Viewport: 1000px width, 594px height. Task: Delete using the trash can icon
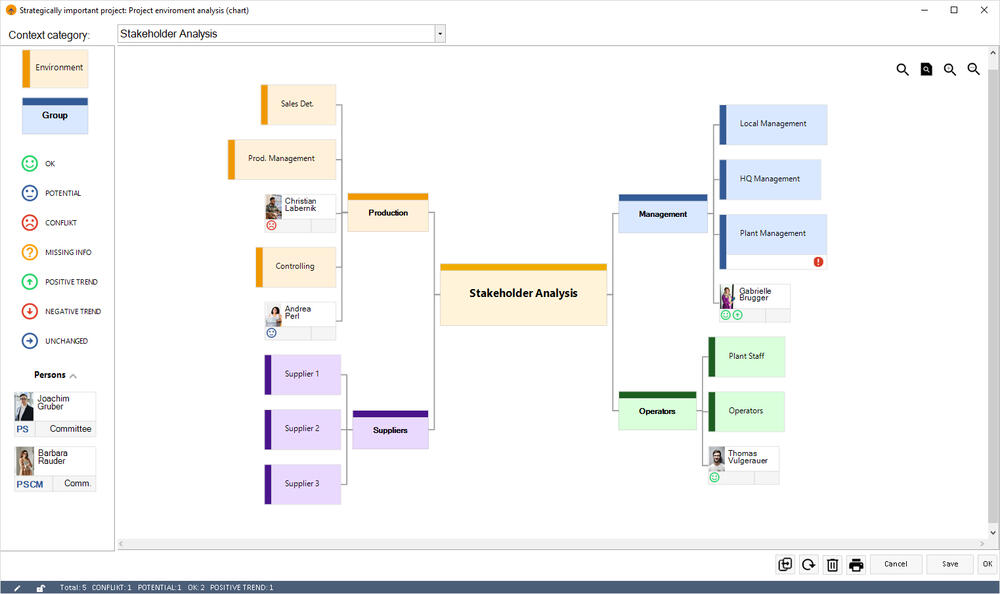[x=832, y=564]
